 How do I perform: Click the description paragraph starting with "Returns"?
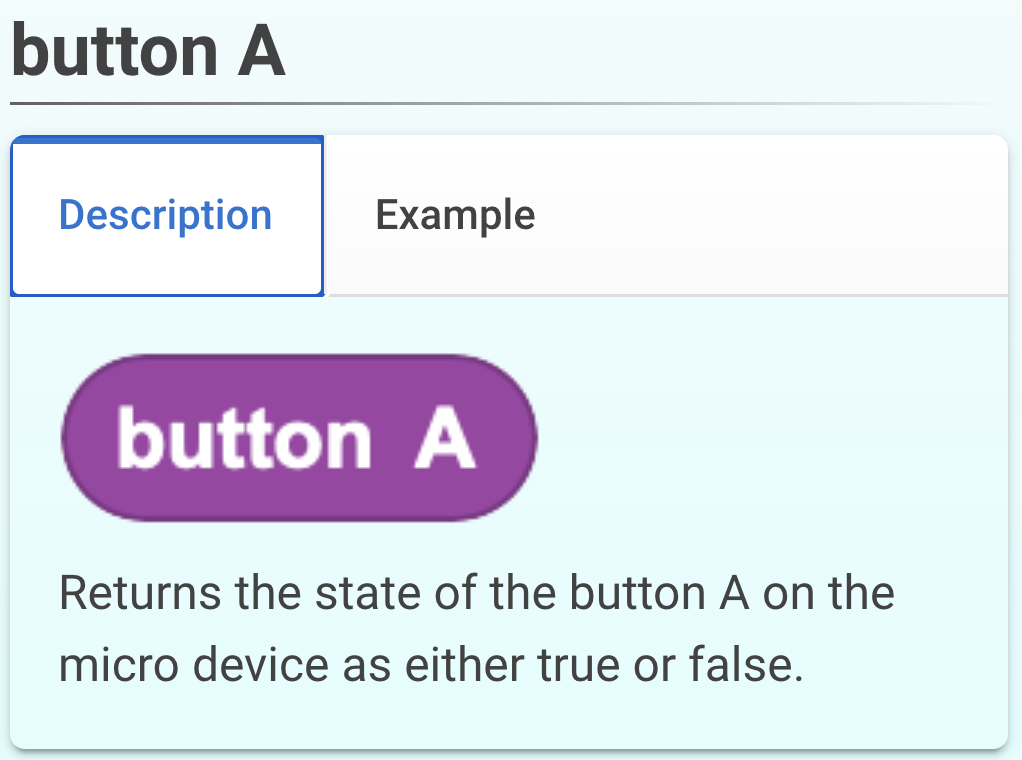[x=476, y=629]
